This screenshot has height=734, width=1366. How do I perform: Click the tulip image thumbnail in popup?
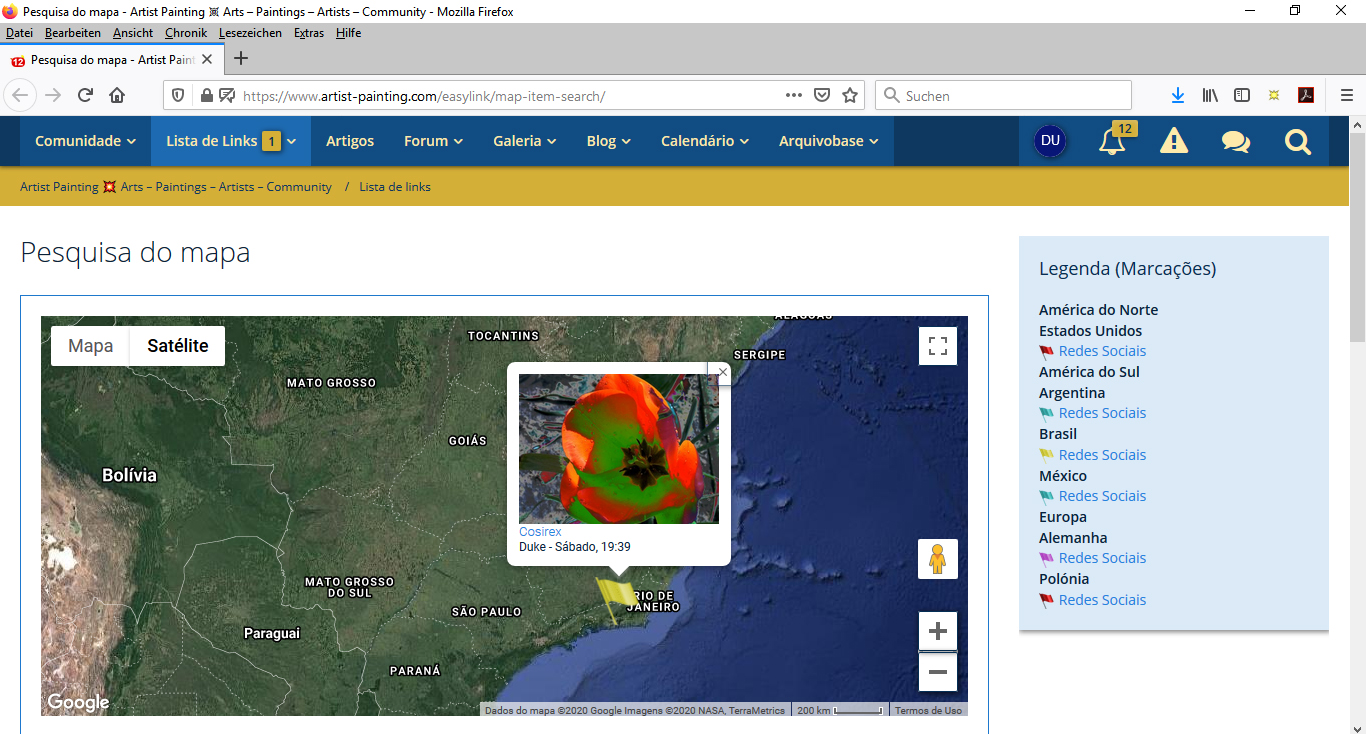point(618,448)
